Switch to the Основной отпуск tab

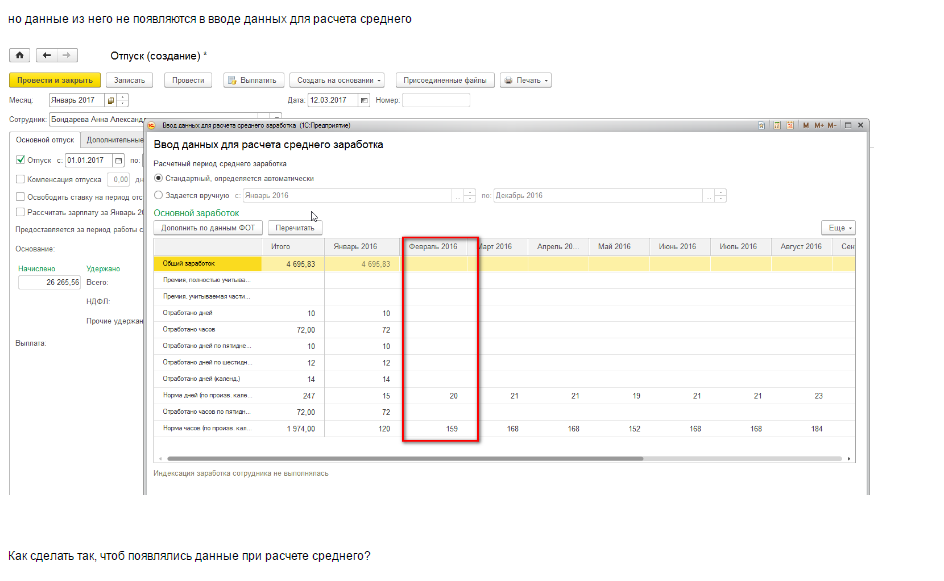coord(46,140)
